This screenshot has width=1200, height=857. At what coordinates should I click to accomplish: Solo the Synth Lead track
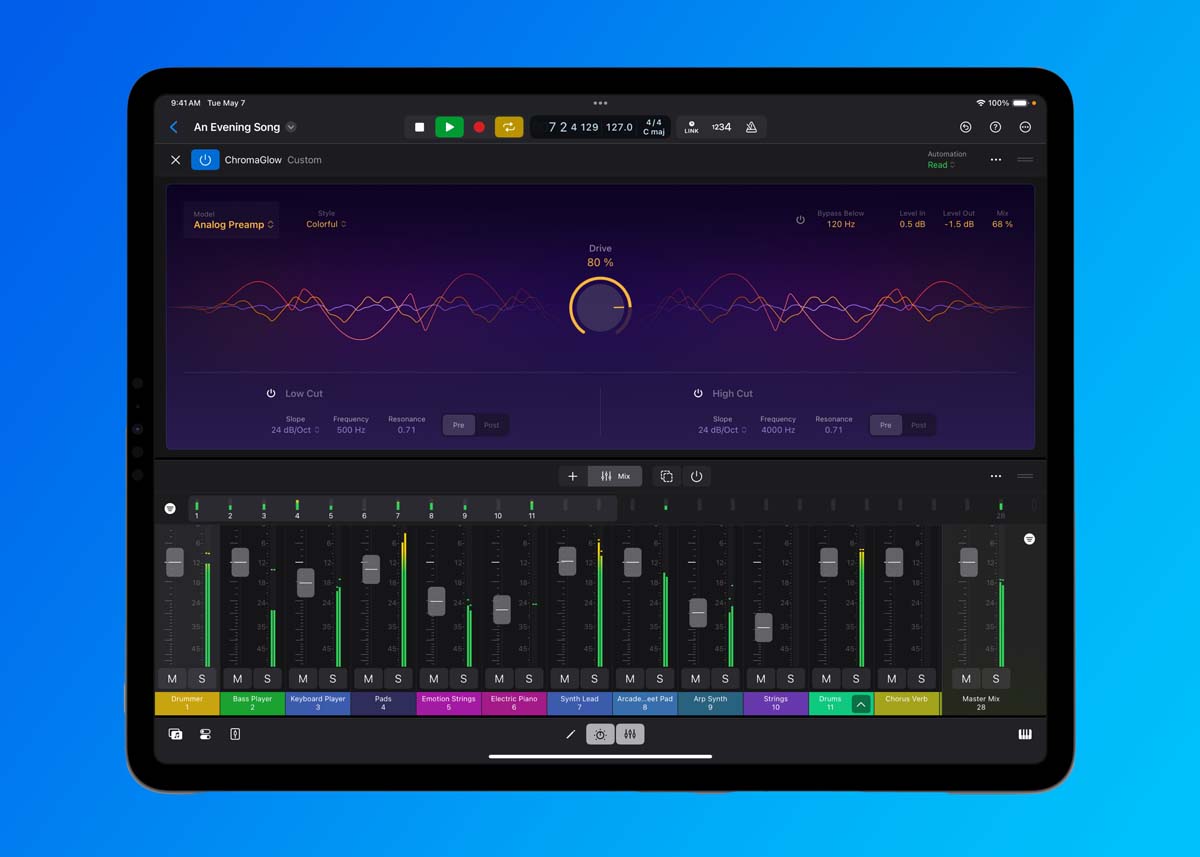[x=594, y=679]
